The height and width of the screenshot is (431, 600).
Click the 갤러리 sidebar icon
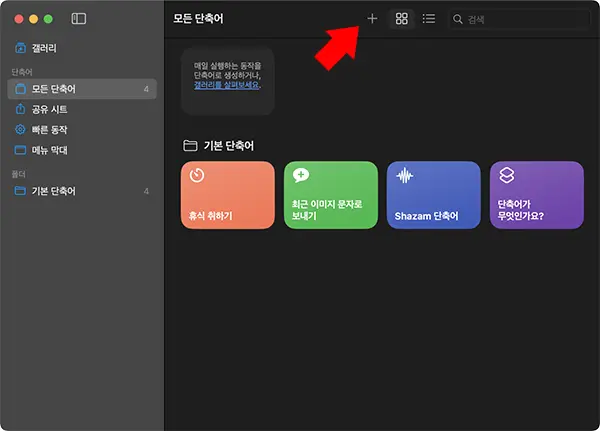tap(20, 48)
